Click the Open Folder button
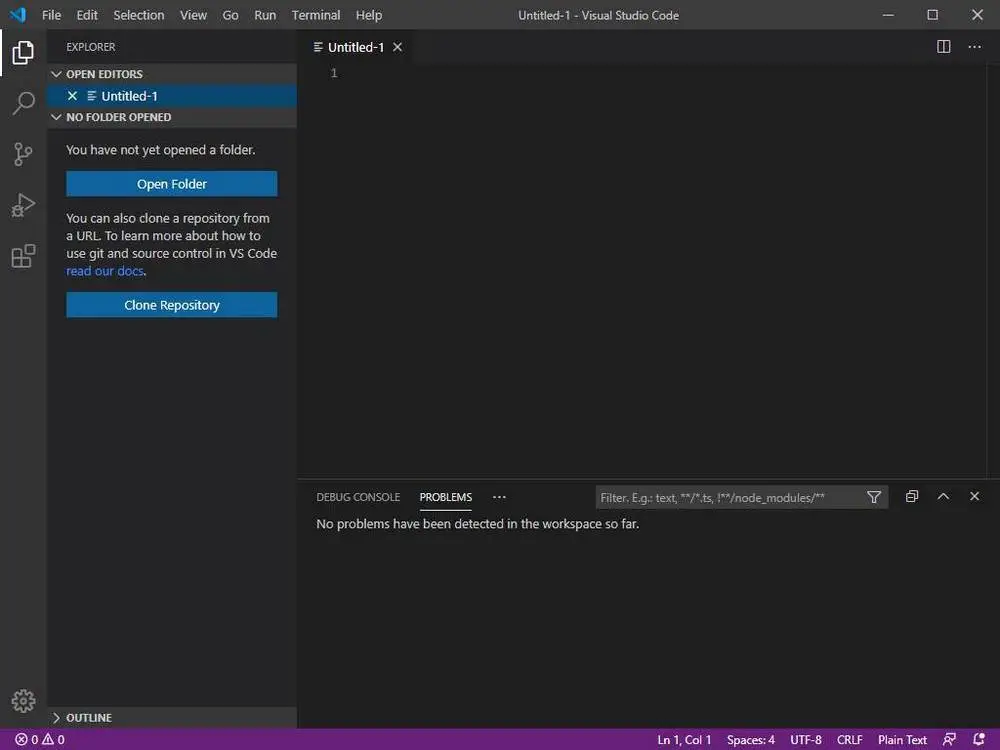Image resolution: width=1000 pixels, height=750 pixels. tap(172, 184)
